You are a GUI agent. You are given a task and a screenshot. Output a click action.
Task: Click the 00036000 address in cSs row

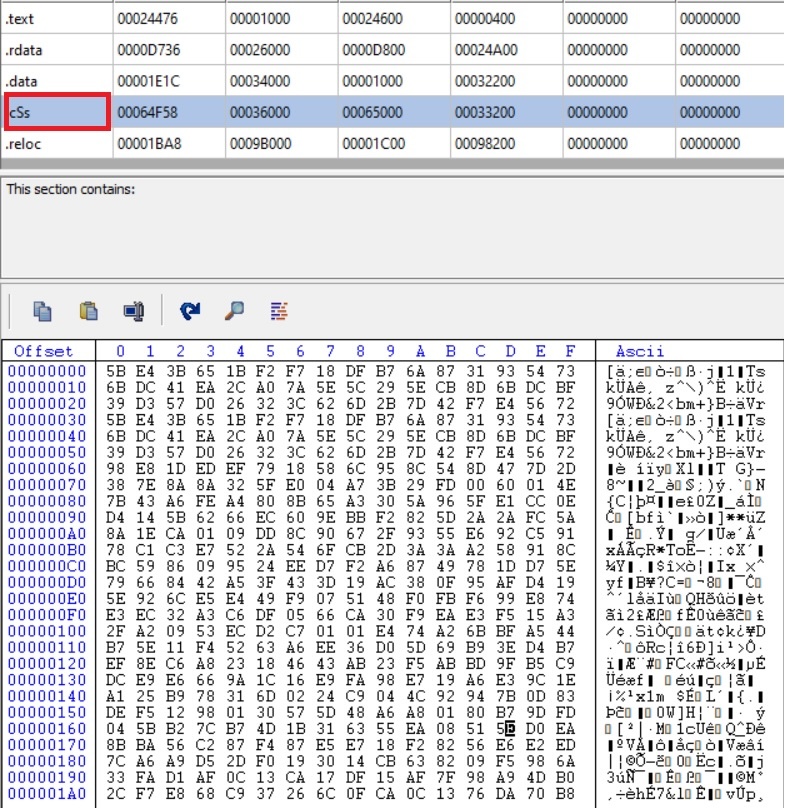click(x=260, y=112)
